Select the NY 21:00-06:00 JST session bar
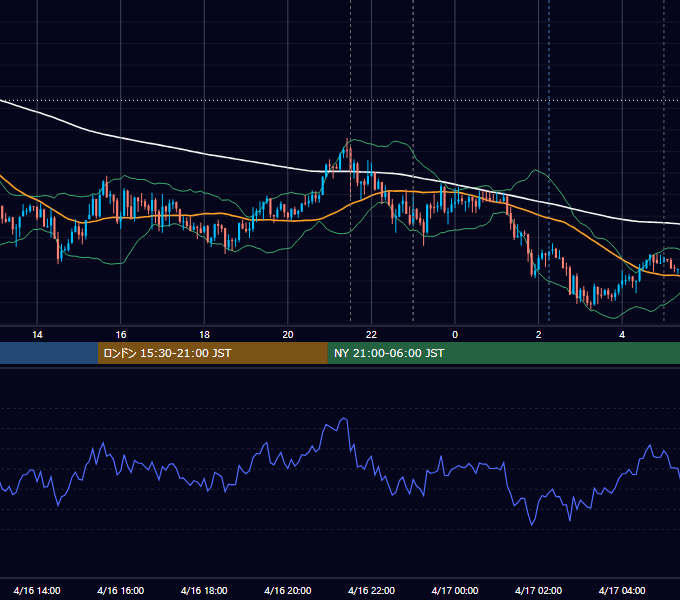This screenshot has width=680, height=600. tap(503, 353)
